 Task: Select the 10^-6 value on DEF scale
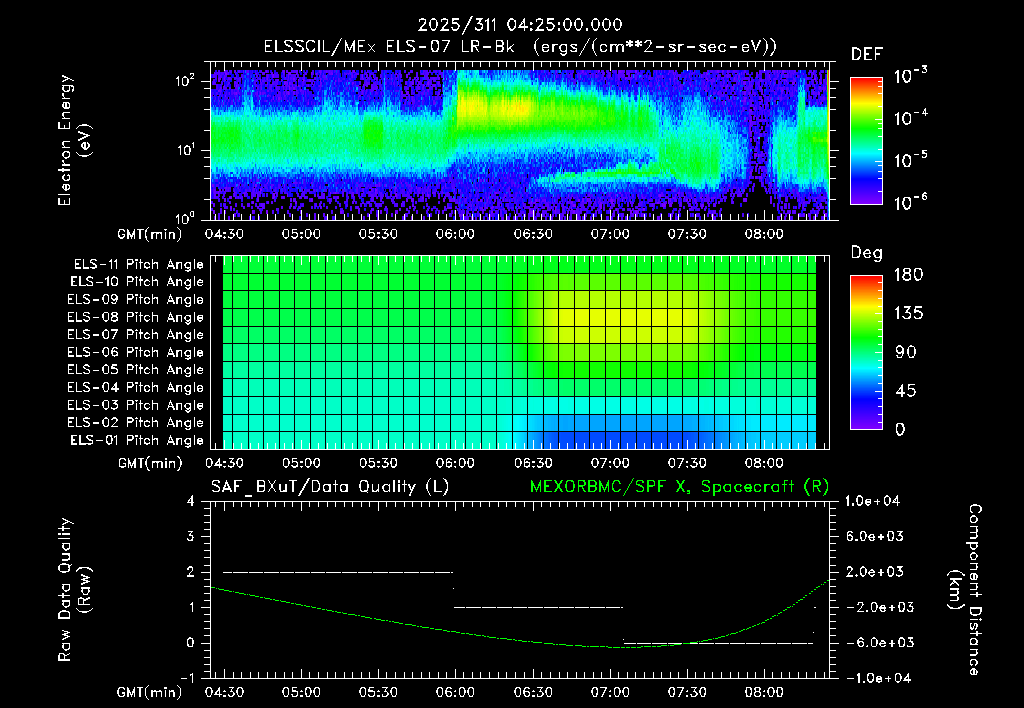911,202
